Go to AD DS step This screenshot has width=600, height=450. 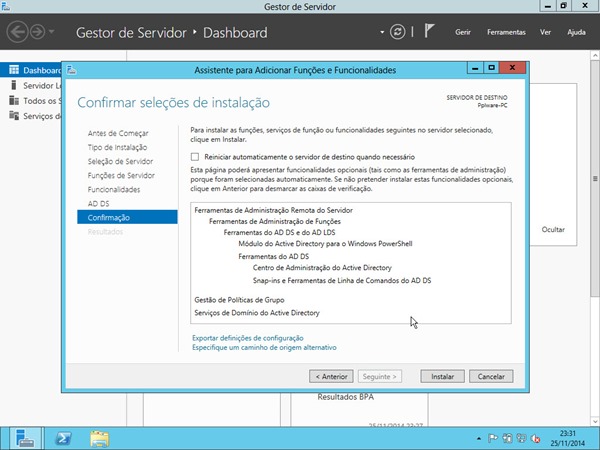[98, 204]
